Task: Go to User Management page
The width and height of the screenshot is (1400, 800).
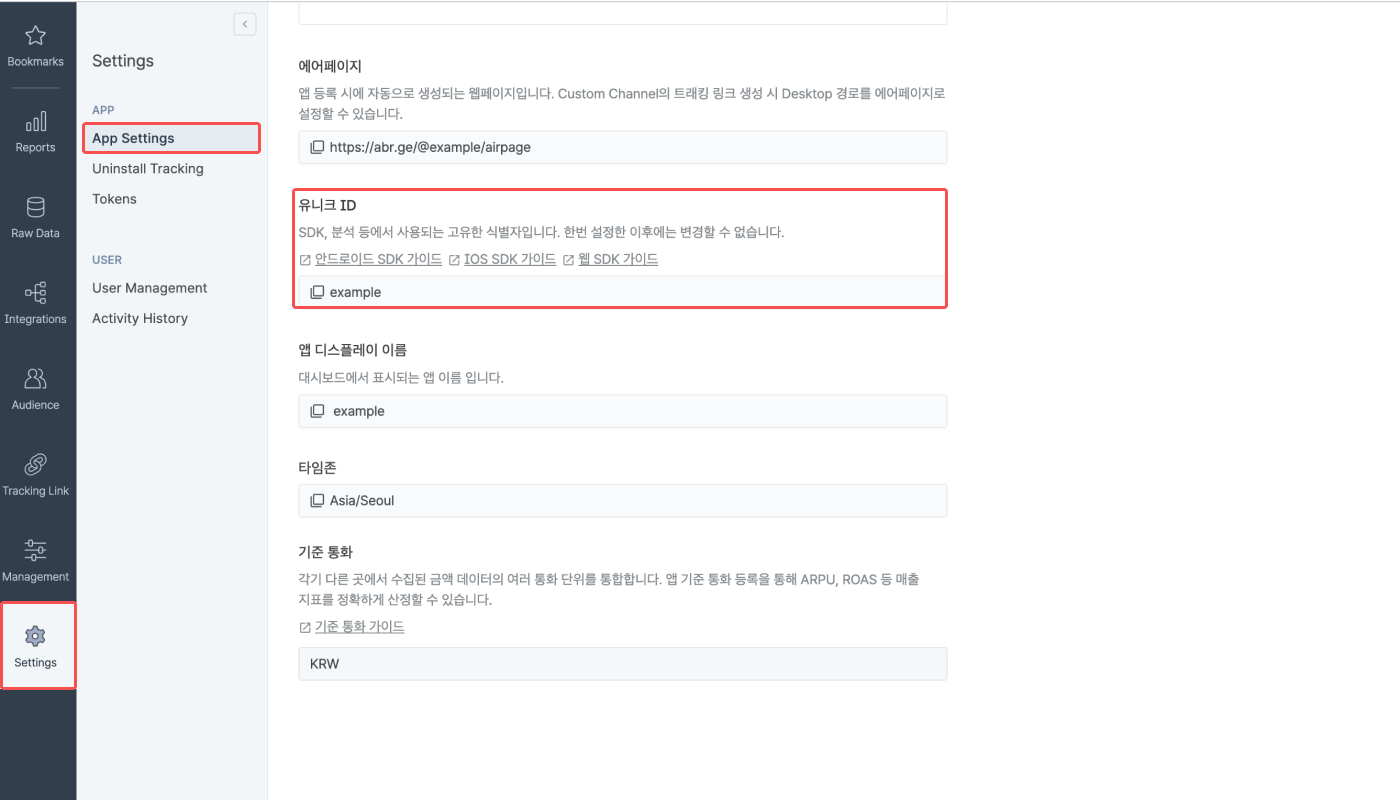Action: click(x=150, y=288)
